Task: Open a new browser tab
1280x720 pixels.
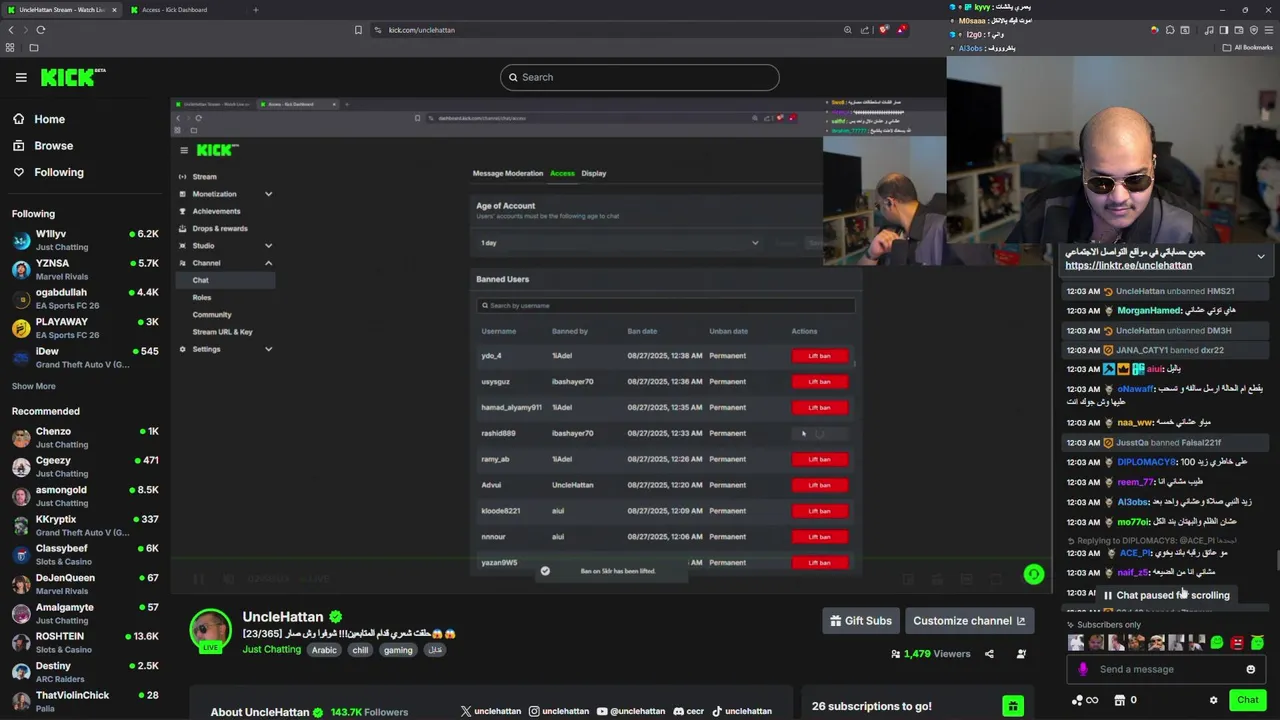Action: tap(255, 10)
